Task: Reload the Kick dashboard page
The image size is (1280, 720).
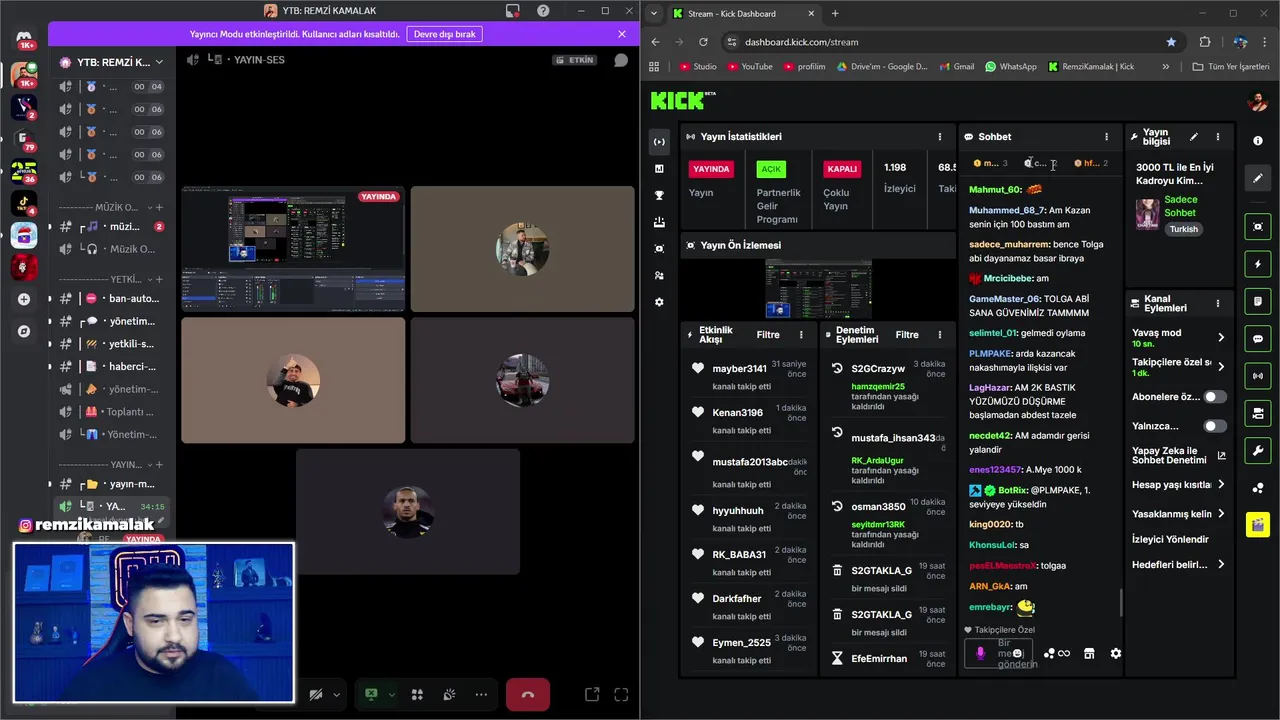Action: (703, 42)
